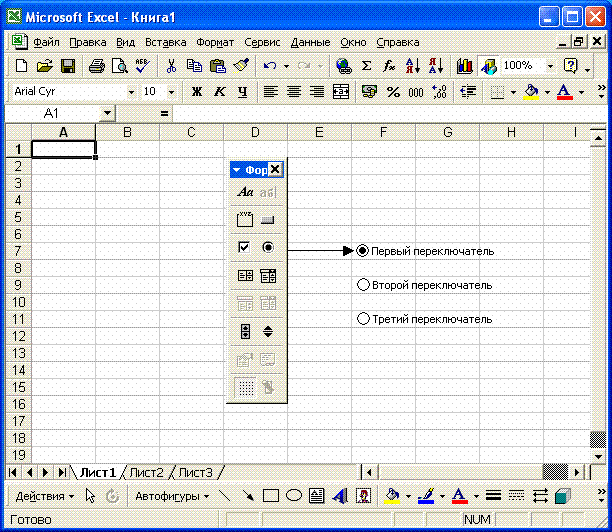Open the Сервис menu
This screenshot has height=532, width=612.
(x=262, y=42)
